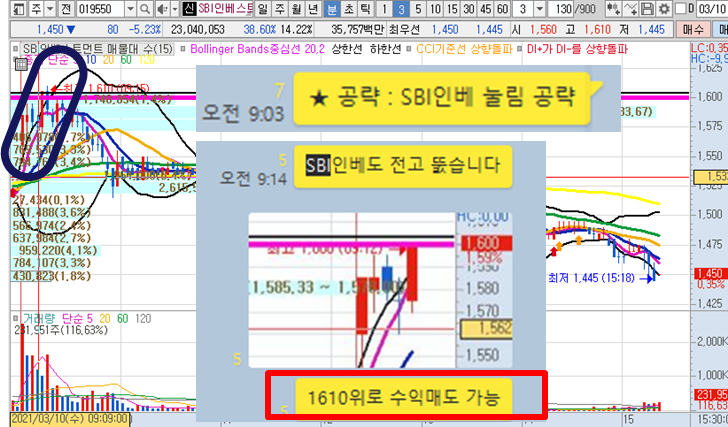The width and height of the screenshot is (728, 427).
Task: Click the -5.23% change rate value
Action: click(x=144, y=30)
